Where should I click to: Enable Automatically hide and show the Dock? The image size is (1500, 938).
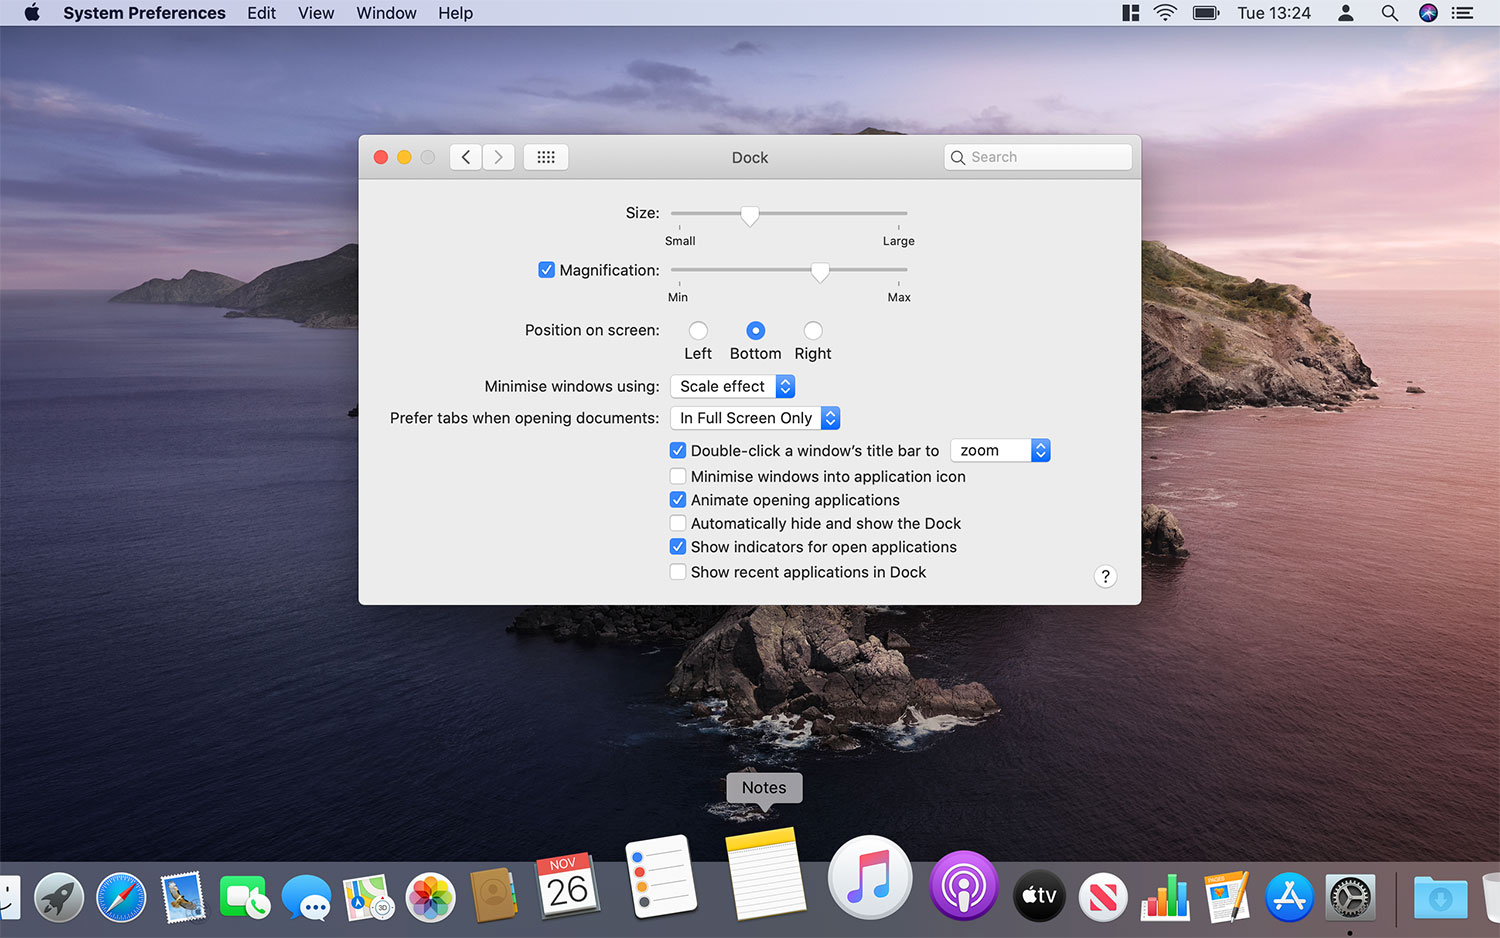678,523
